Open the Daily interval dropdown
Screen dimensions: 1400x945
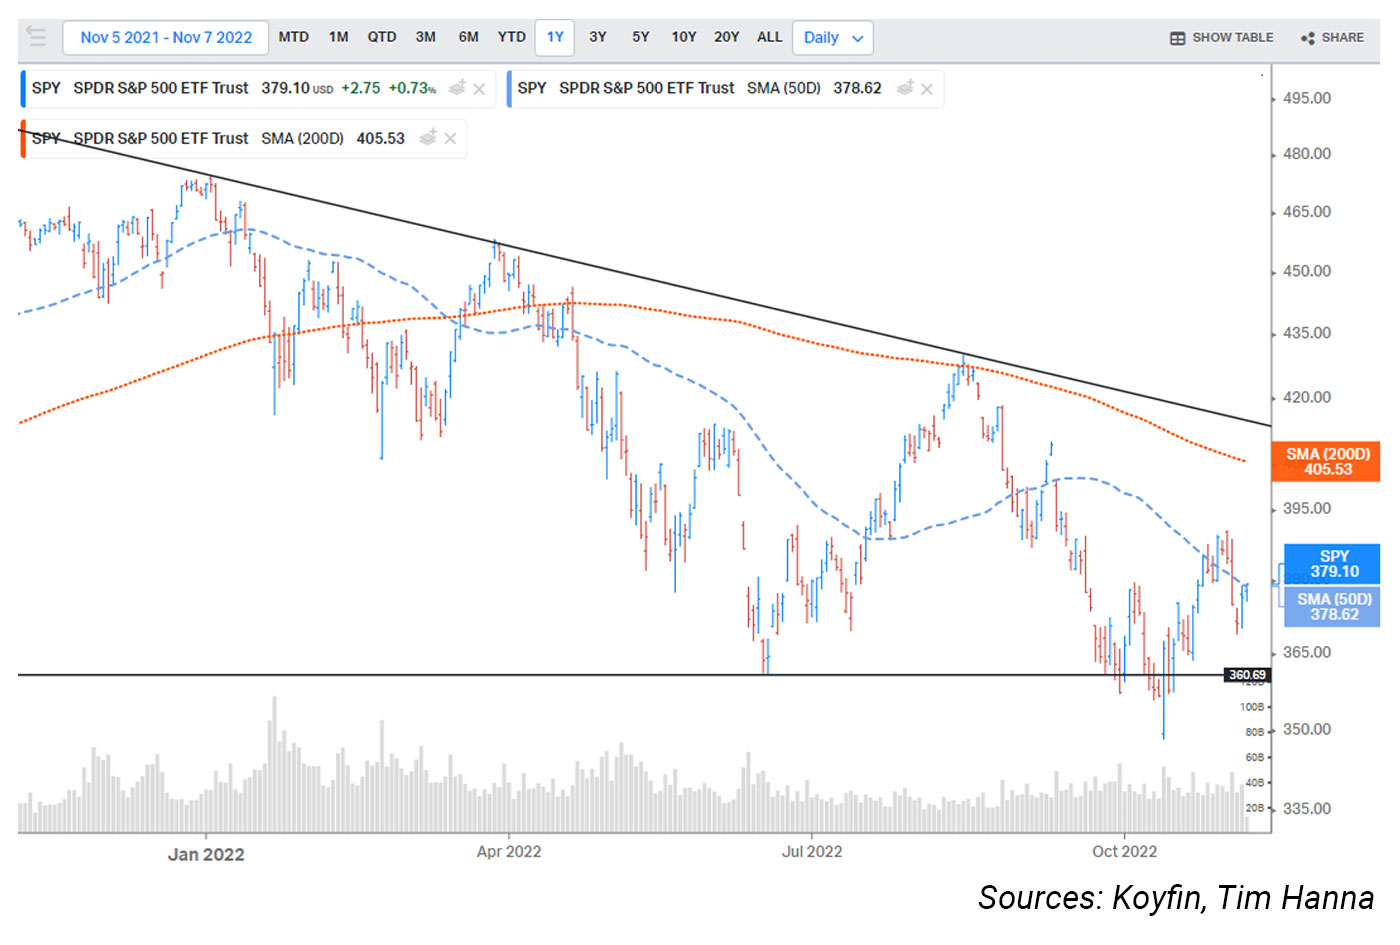[832, 38]
